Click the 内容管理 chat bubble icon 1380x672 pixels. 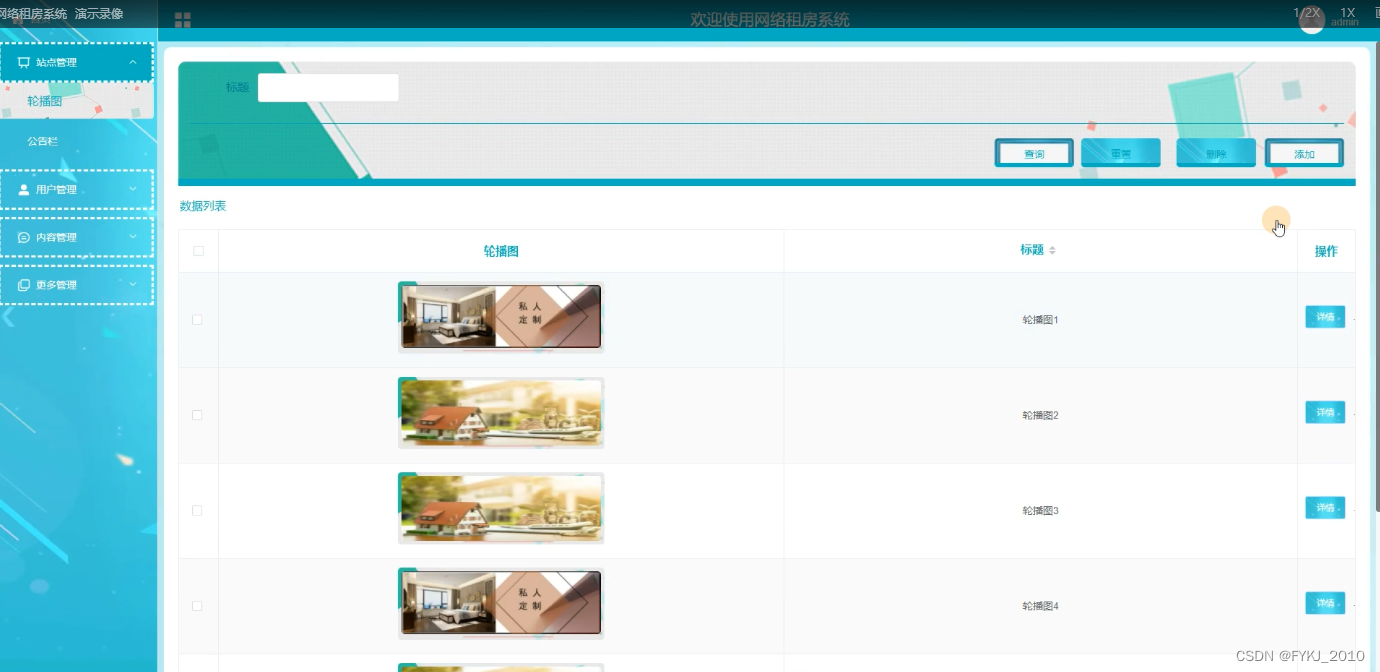click(x=24, y=237)
